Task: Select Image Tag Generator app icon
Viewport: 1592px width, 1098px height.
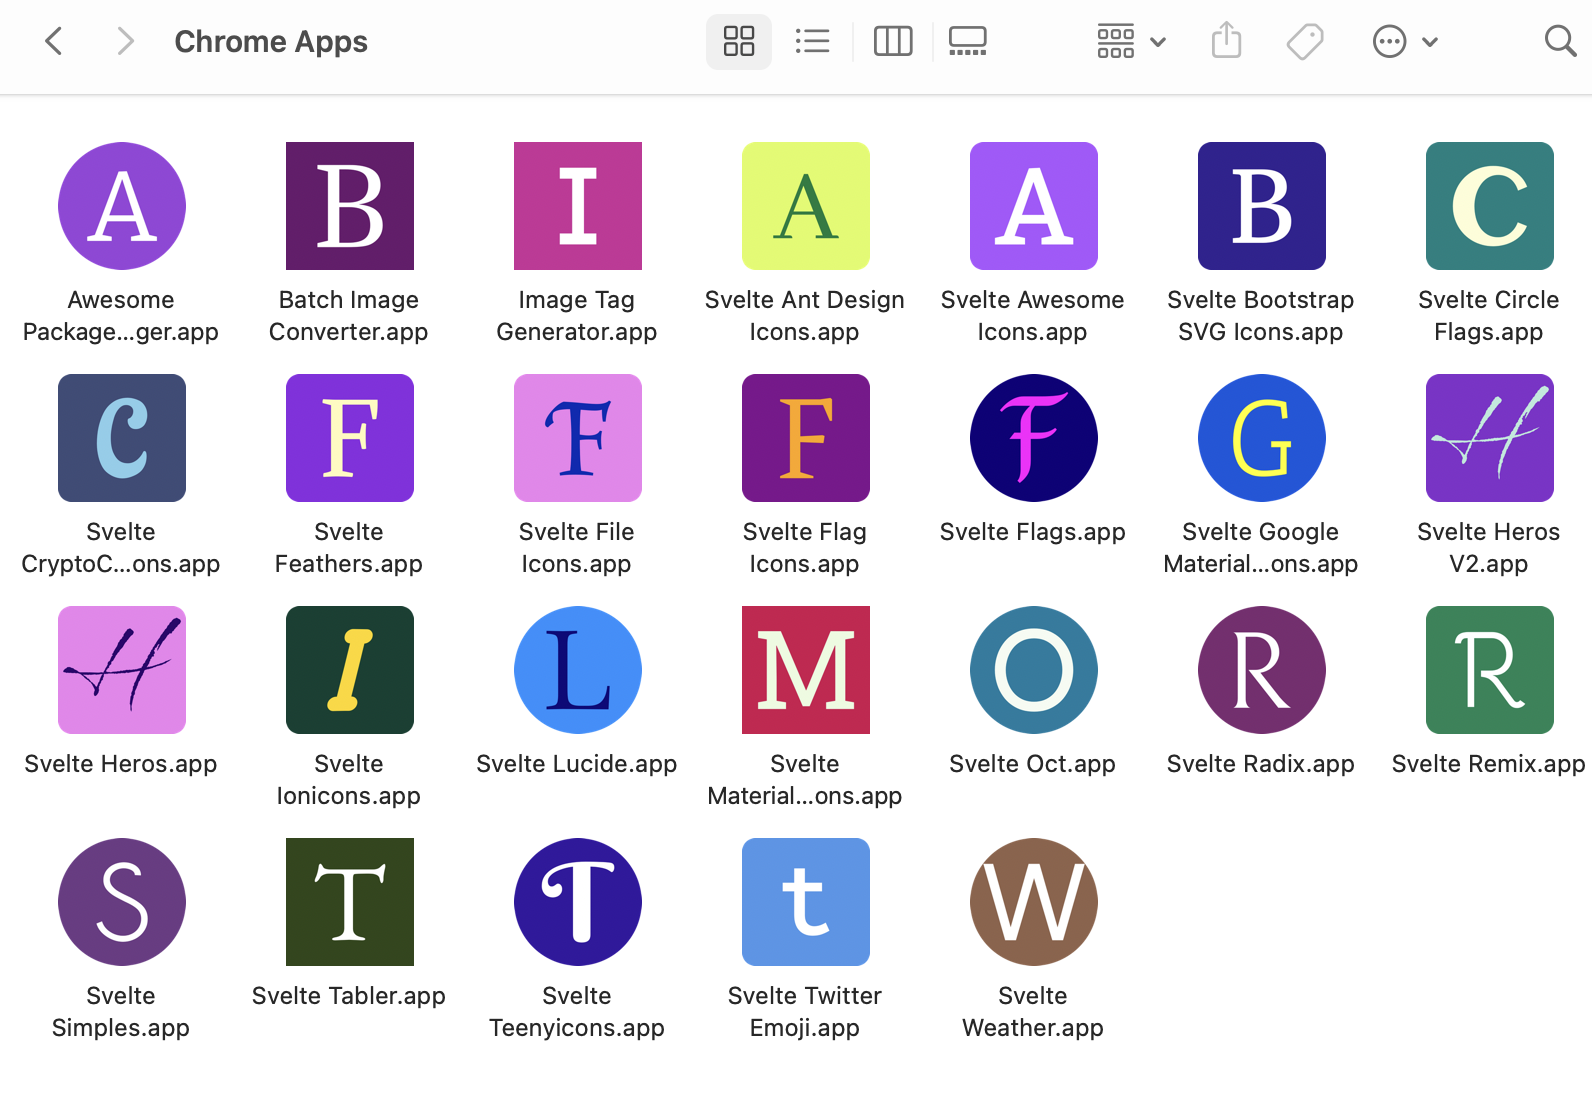Action: pos(578,206)
